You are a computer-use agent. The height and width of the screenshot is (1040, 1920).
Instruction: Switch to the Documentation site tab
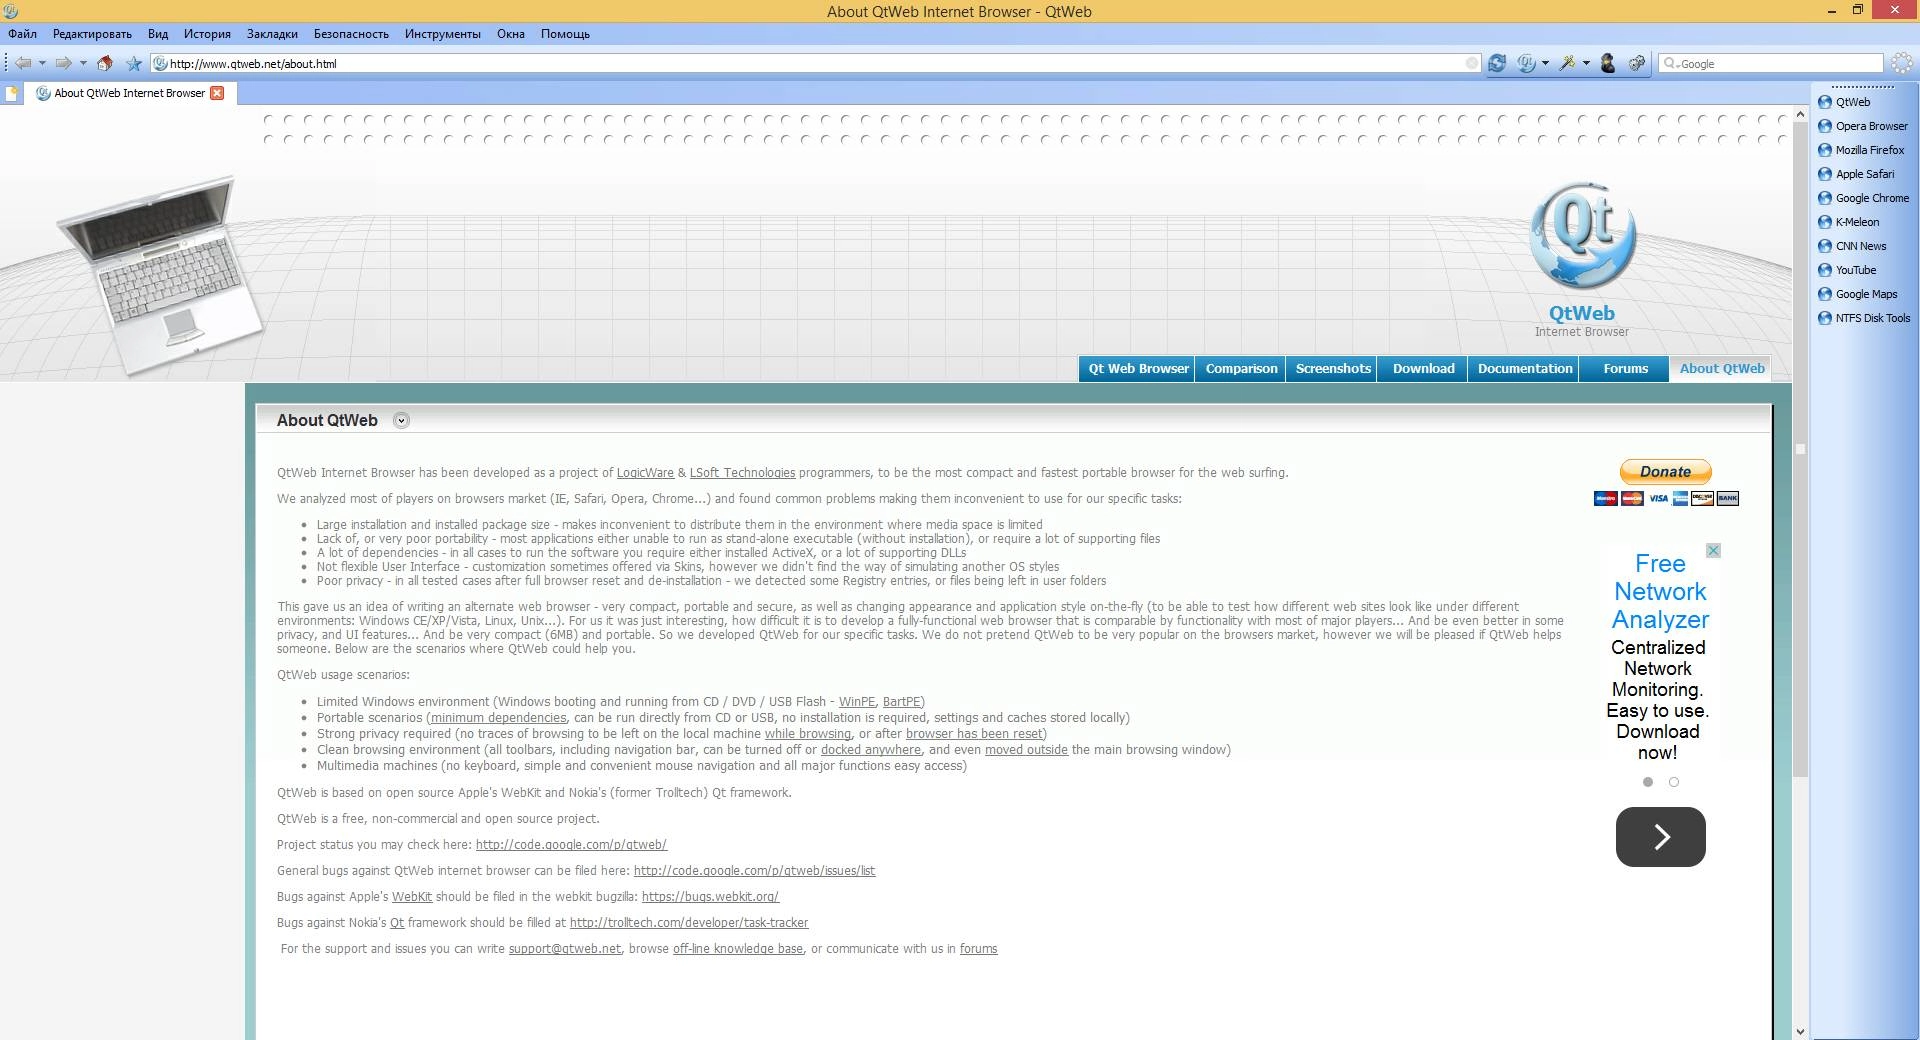(x=1525, y=369)
